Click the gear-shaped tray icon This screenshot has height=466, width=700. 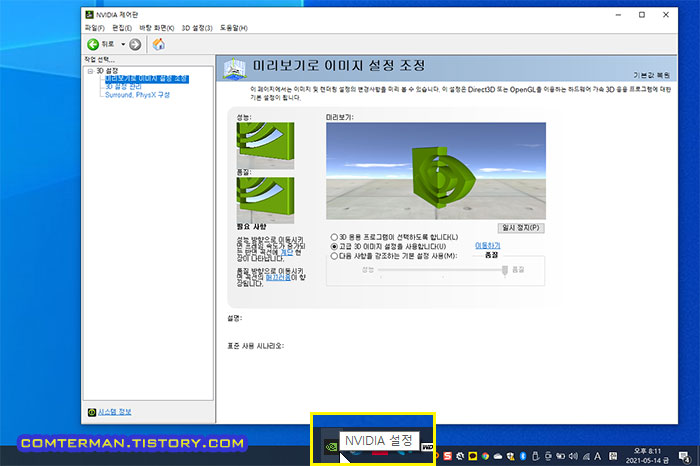[x=459, y=456]
